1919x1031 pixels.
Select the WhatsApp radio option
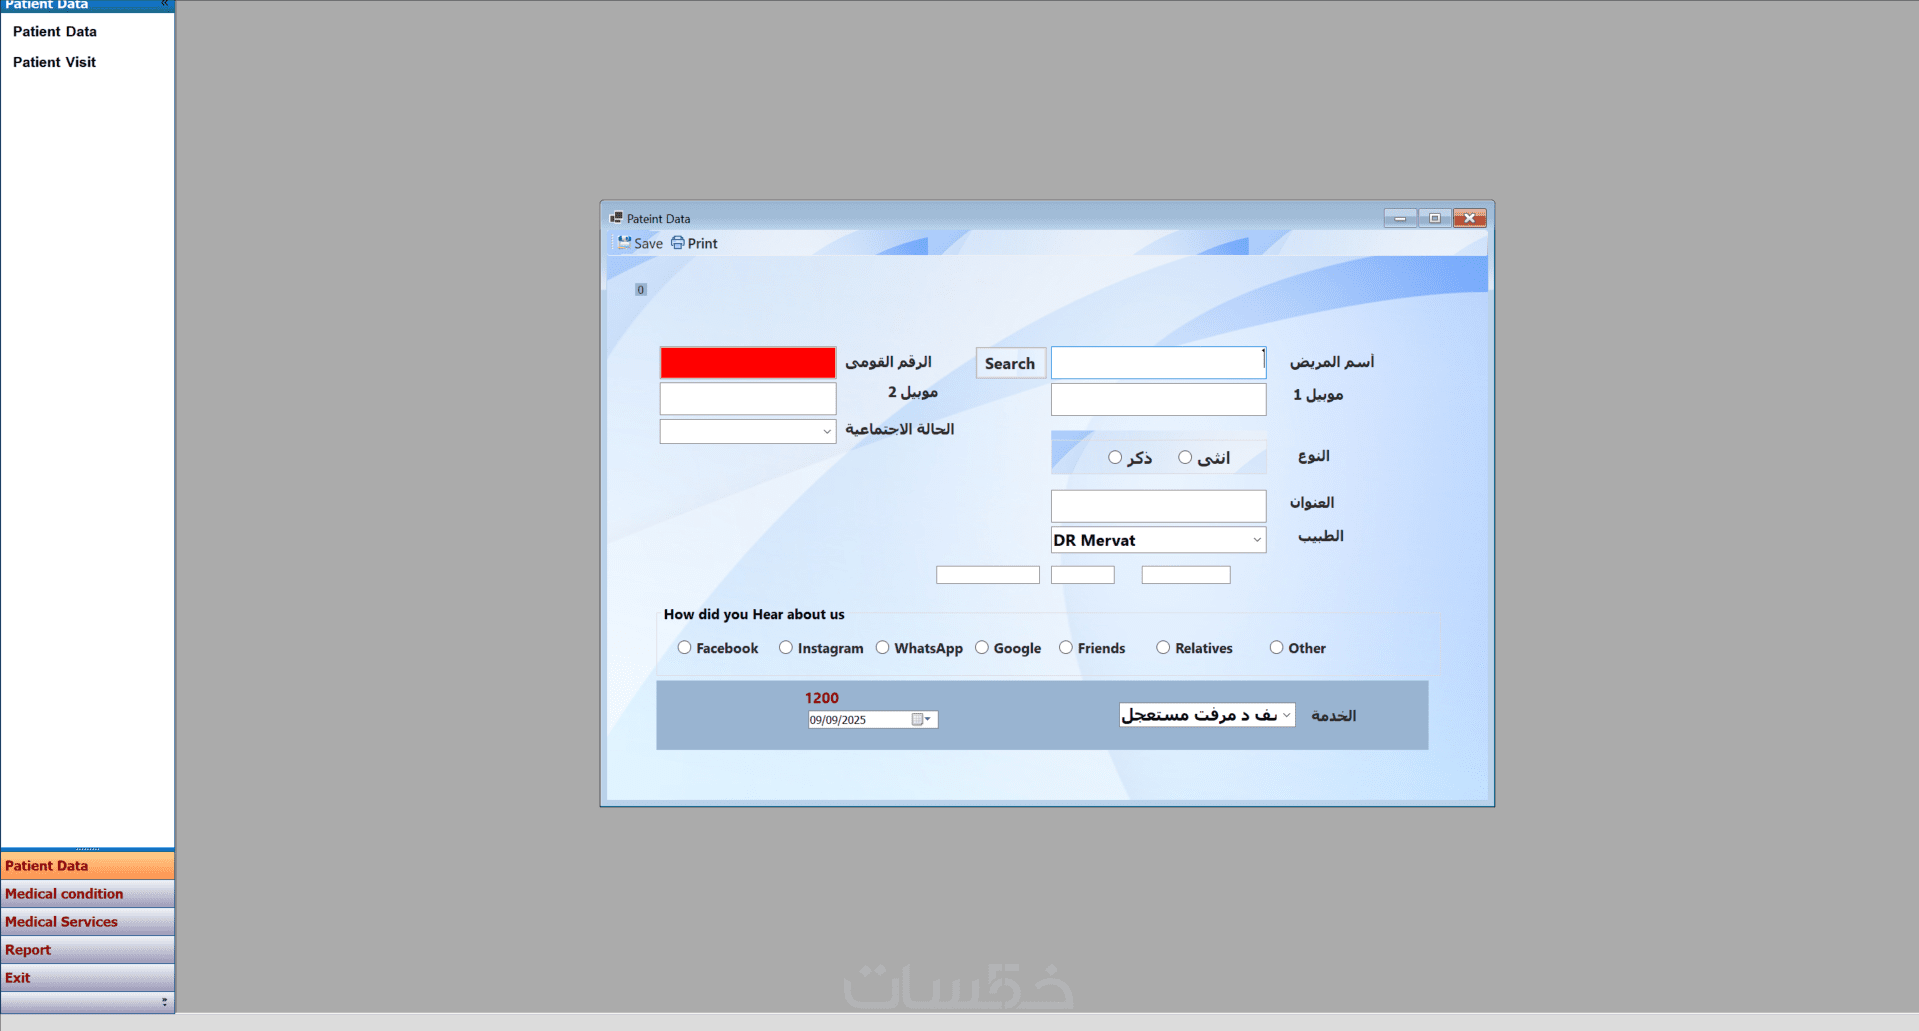tap(882, 648)
